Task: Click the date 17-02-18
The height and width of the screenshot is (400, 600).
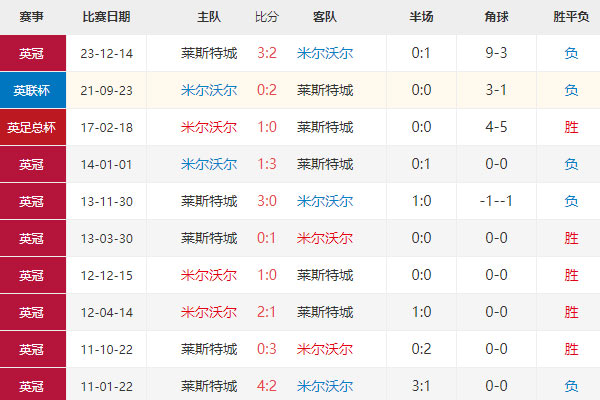Action: coord(106,127)
